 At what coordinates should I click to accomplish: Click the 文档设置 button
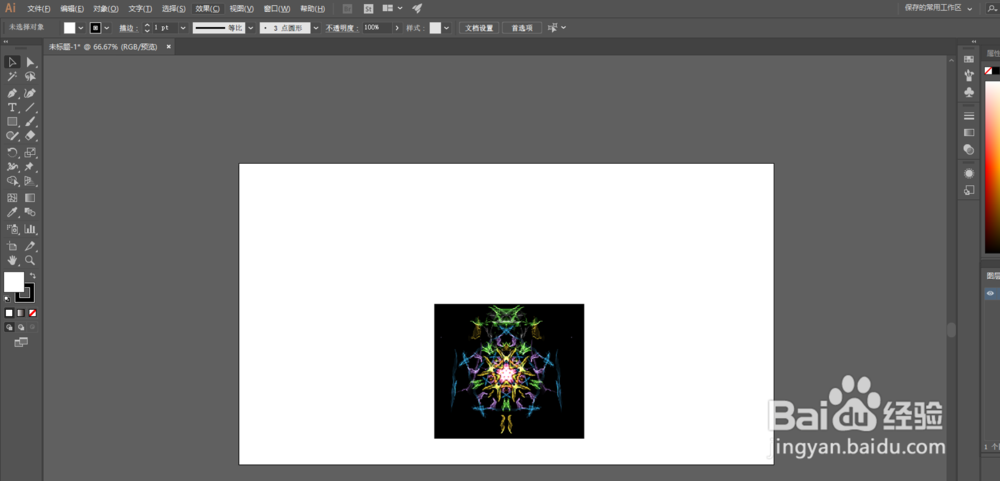click(479, 28)
